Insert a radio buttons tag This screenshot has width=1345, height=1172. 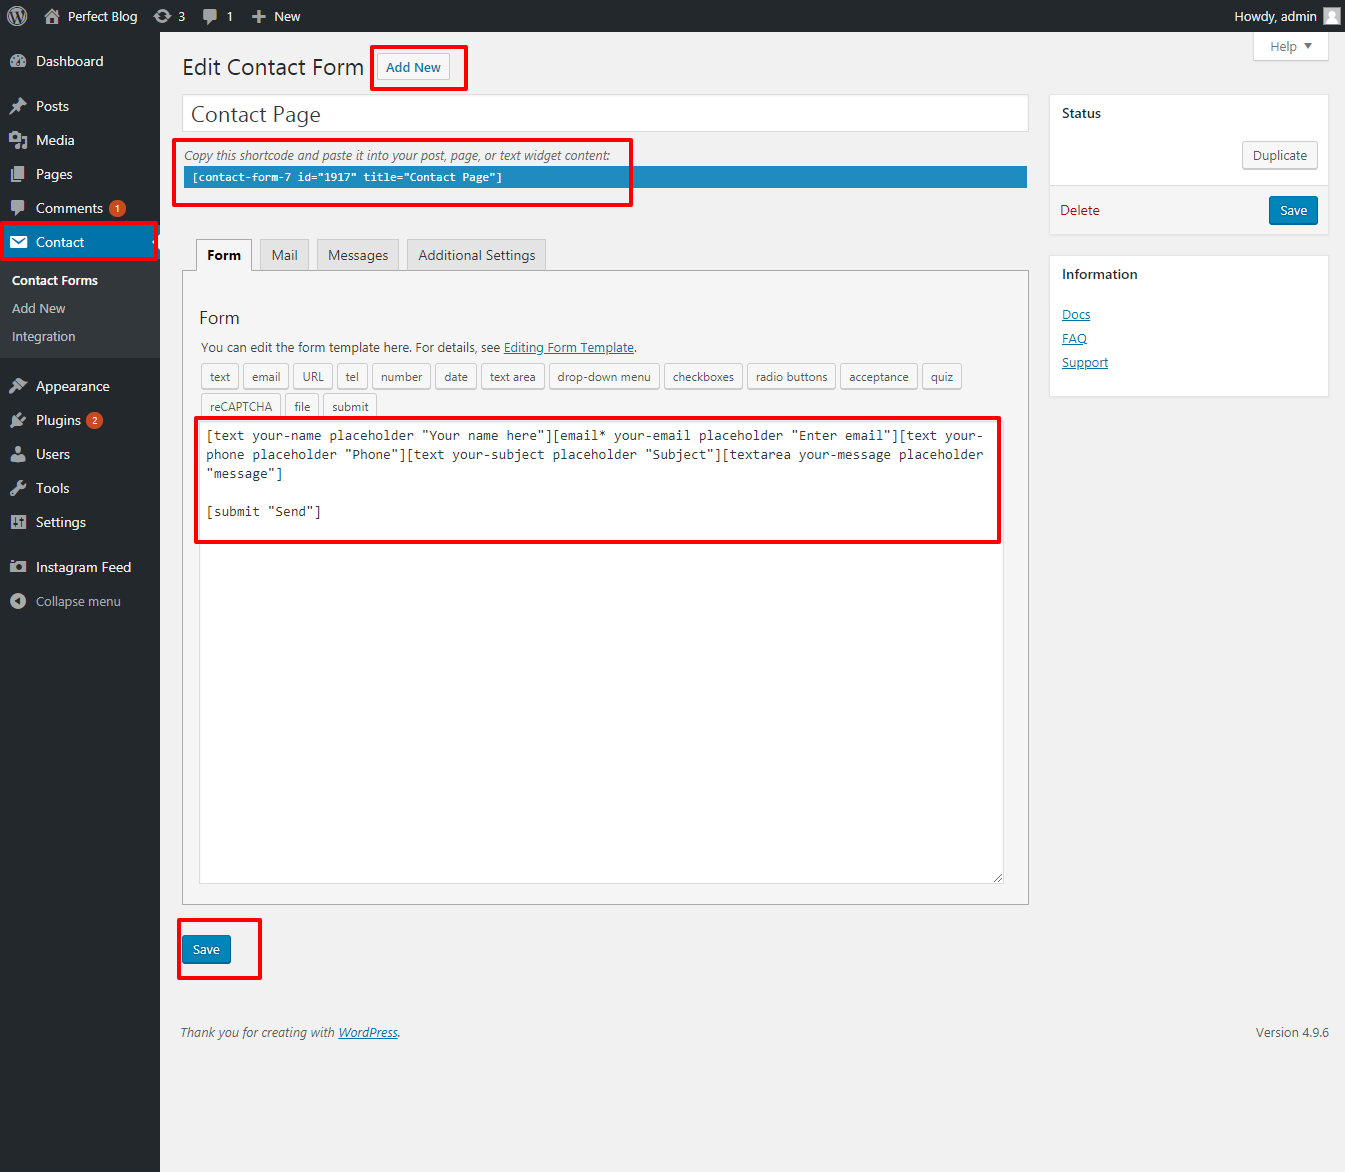[791, 377]
